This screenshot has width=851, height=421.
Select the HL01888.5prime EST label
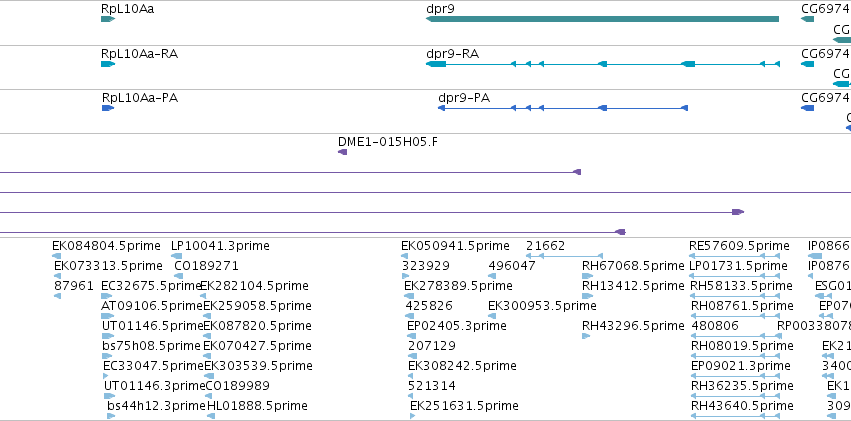[257, 405]
